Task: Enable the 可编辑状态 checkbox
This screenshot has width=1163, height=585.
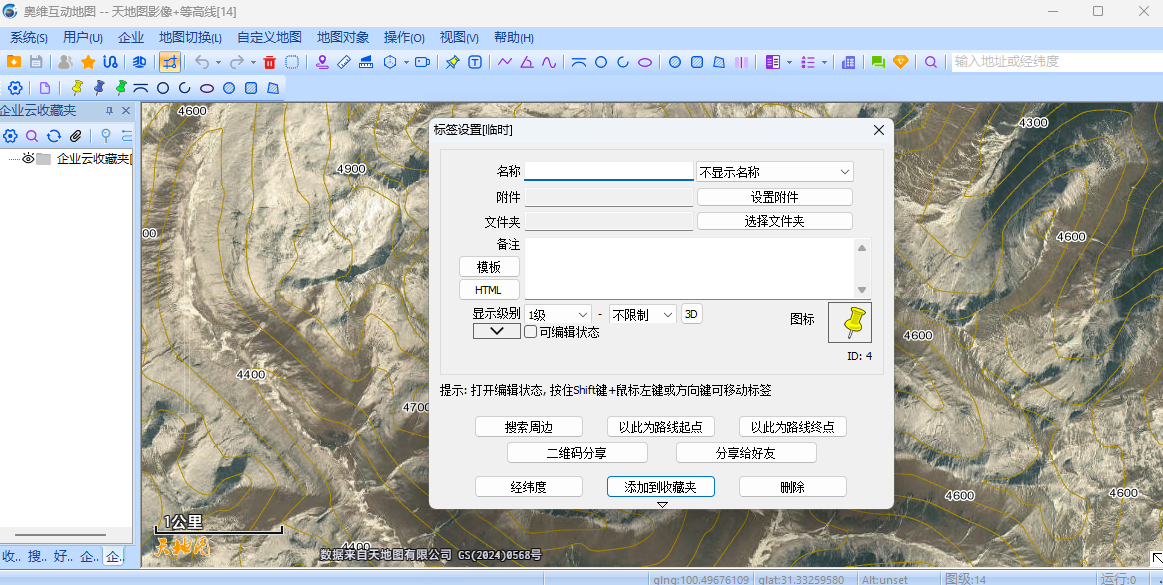Action: coord(530,331)
